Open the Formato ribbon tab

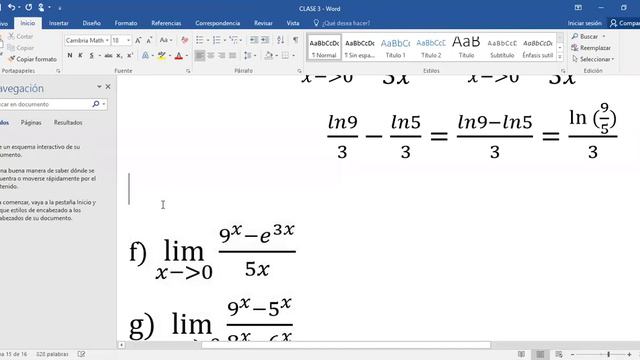tap(126, 23)
